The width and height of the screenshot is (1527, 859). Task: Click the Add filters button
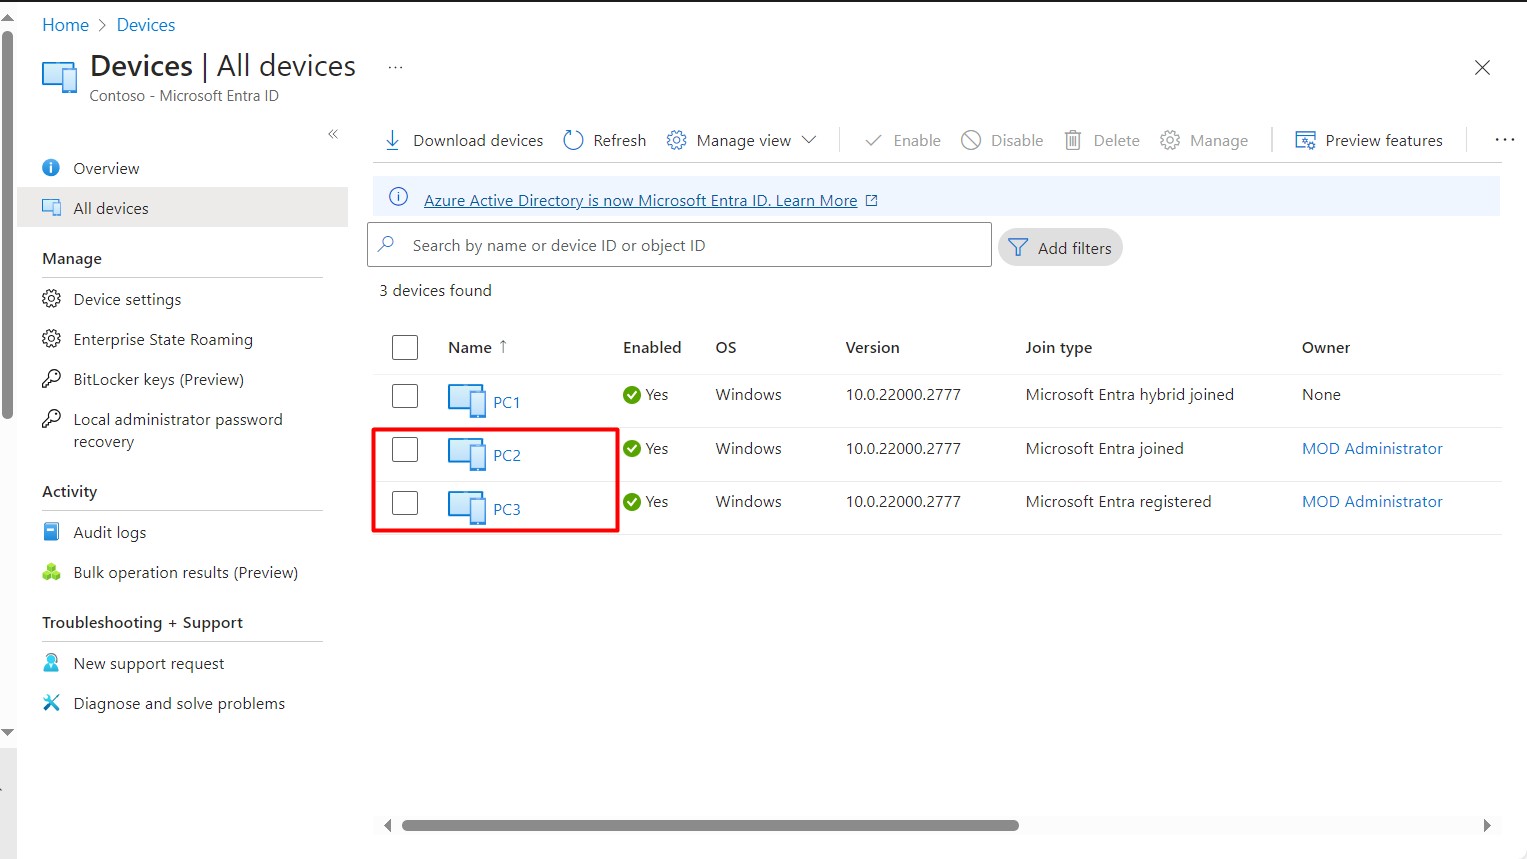coord(1060,247)
